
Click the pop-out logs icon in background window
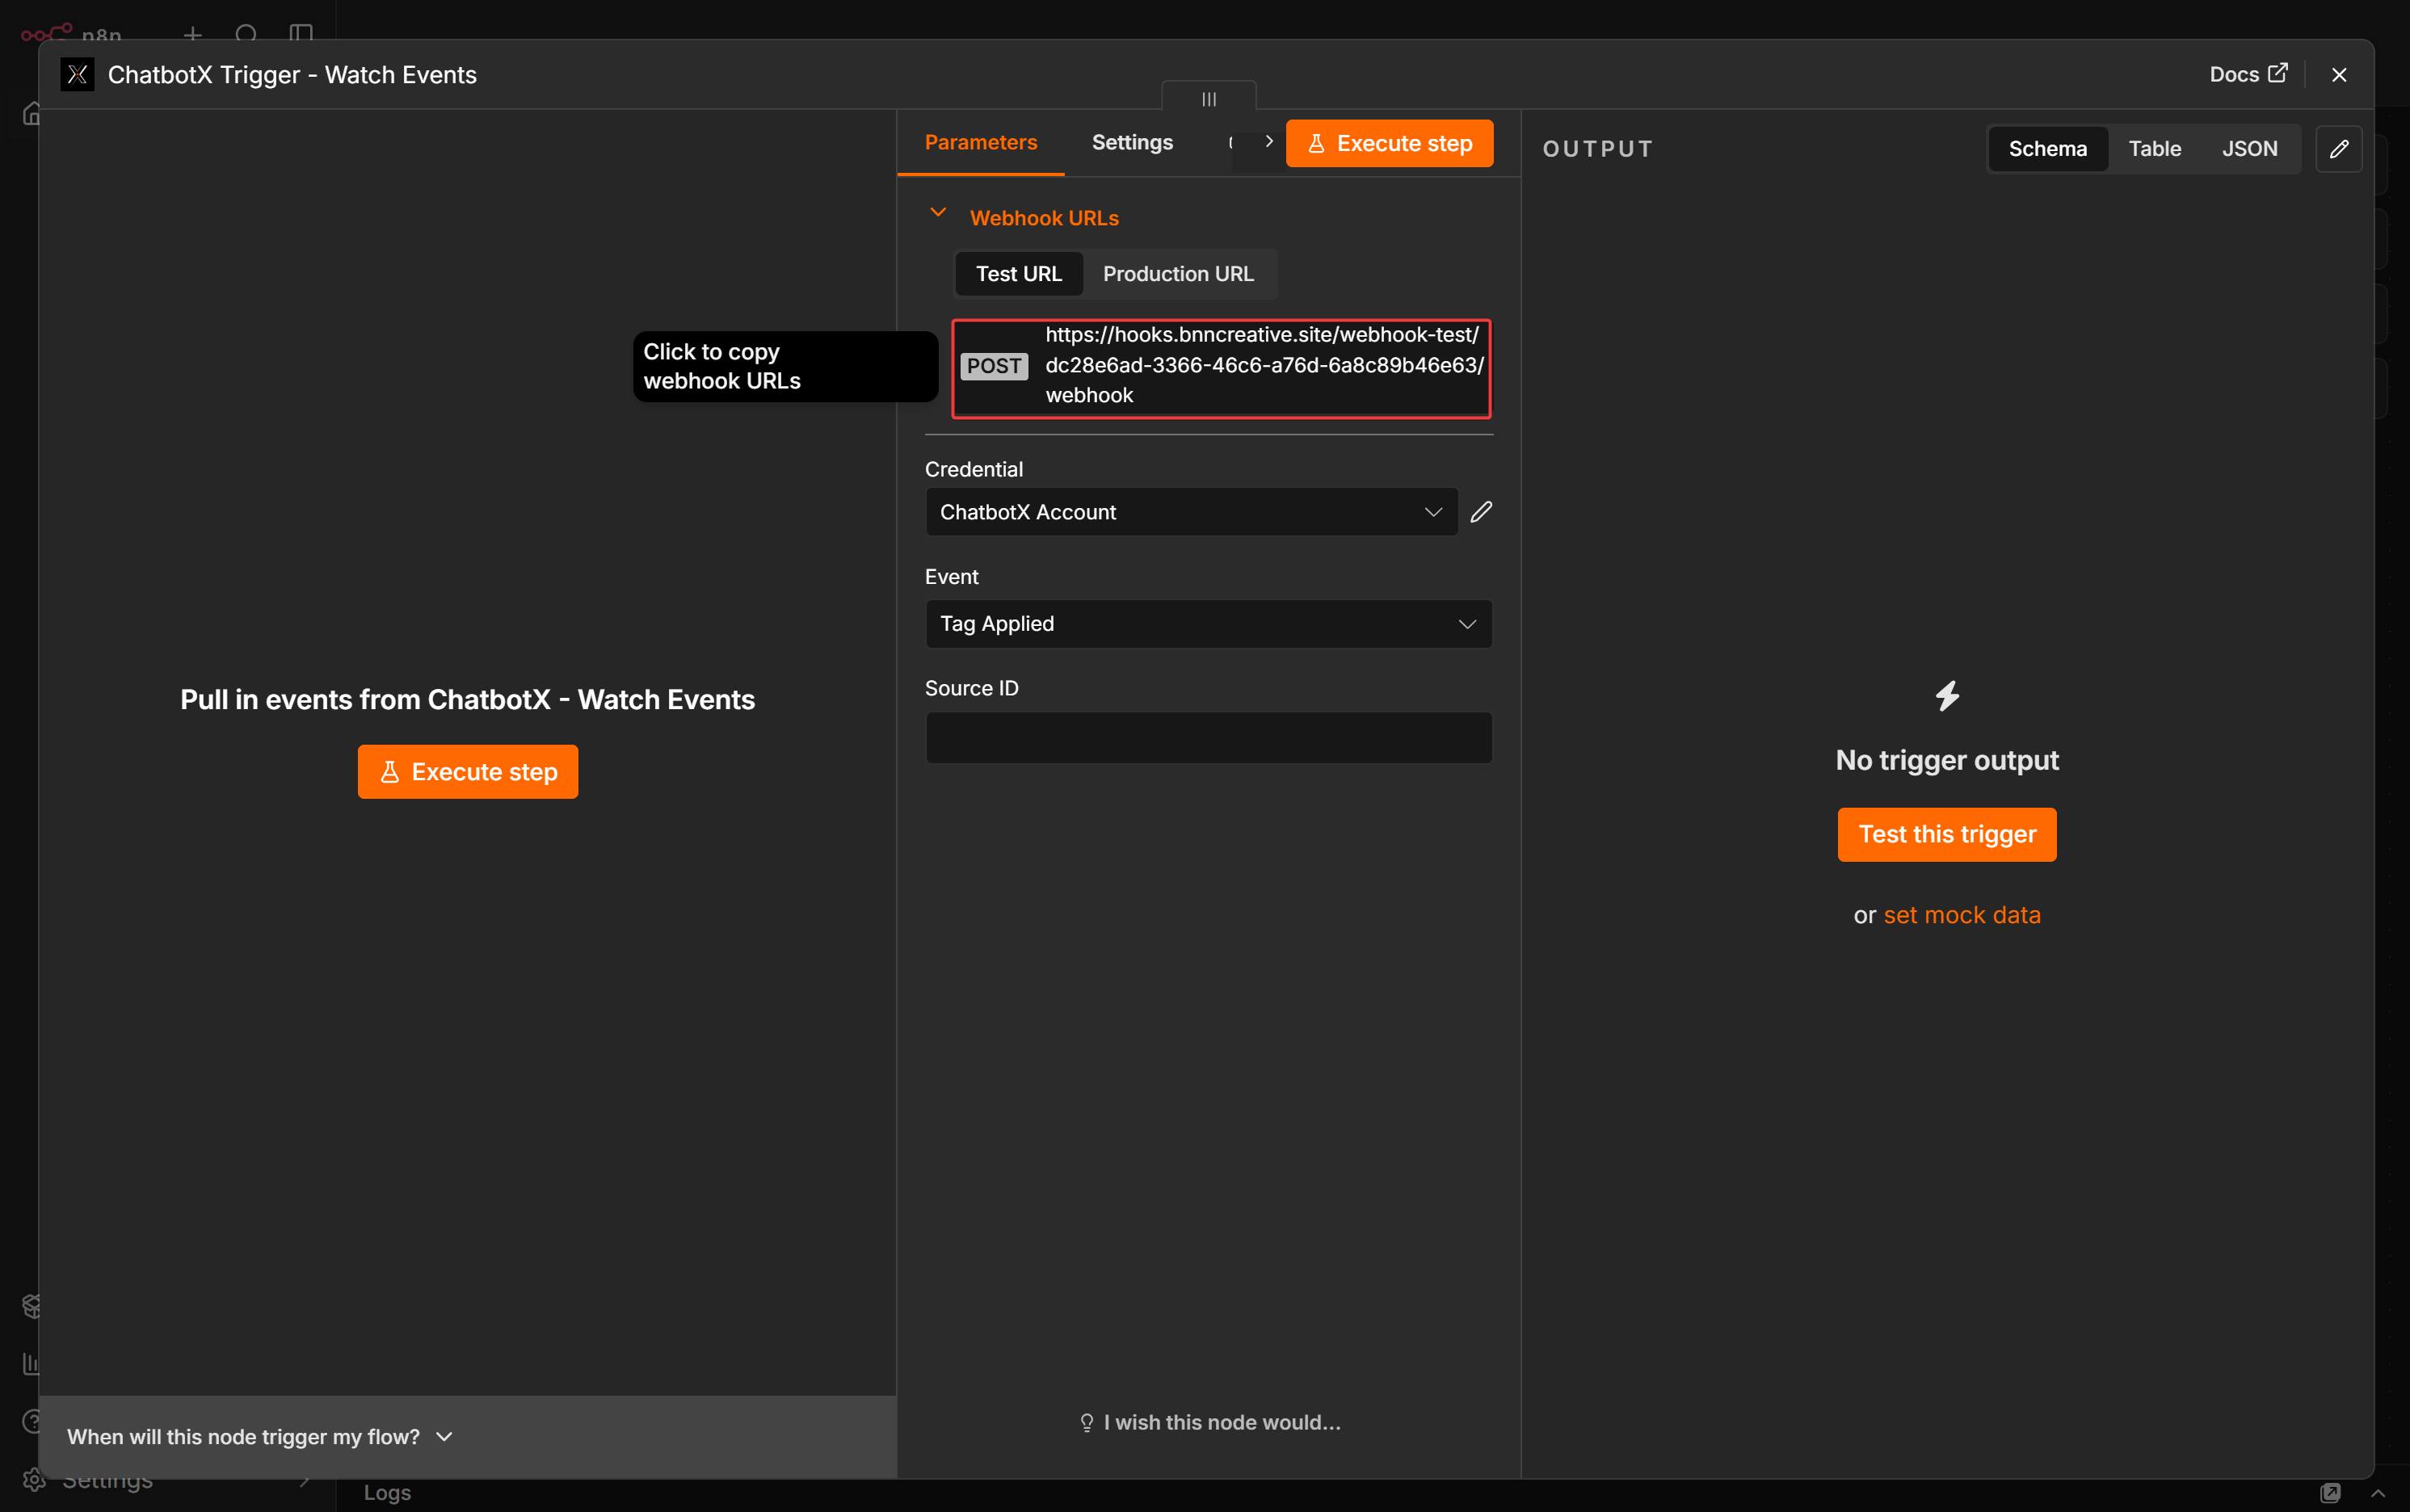[x=2329, y=1492]
